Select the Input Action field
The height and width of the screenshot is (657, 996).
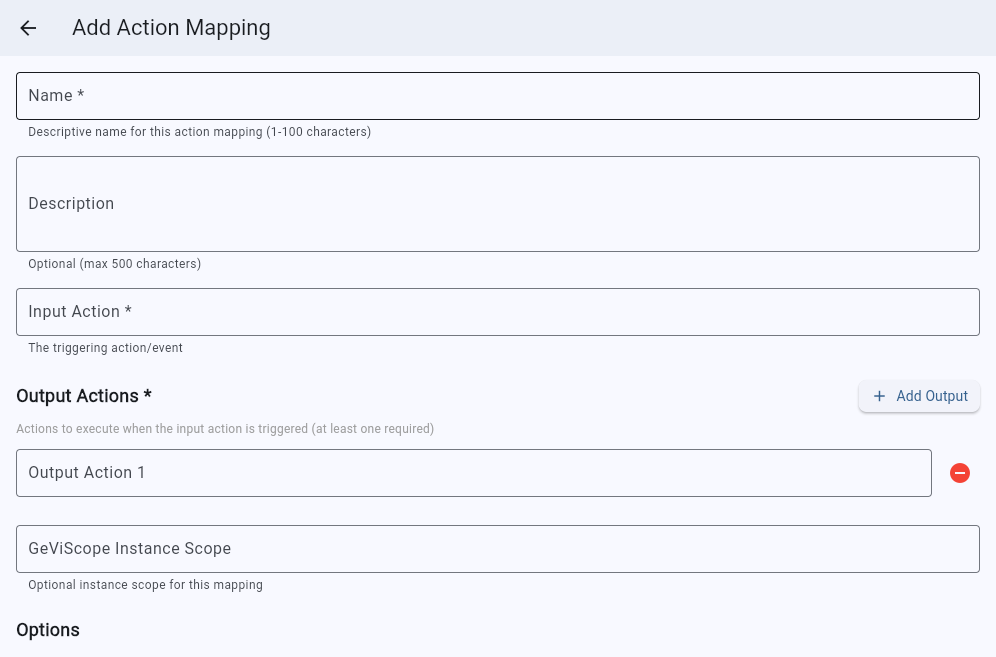497,312
